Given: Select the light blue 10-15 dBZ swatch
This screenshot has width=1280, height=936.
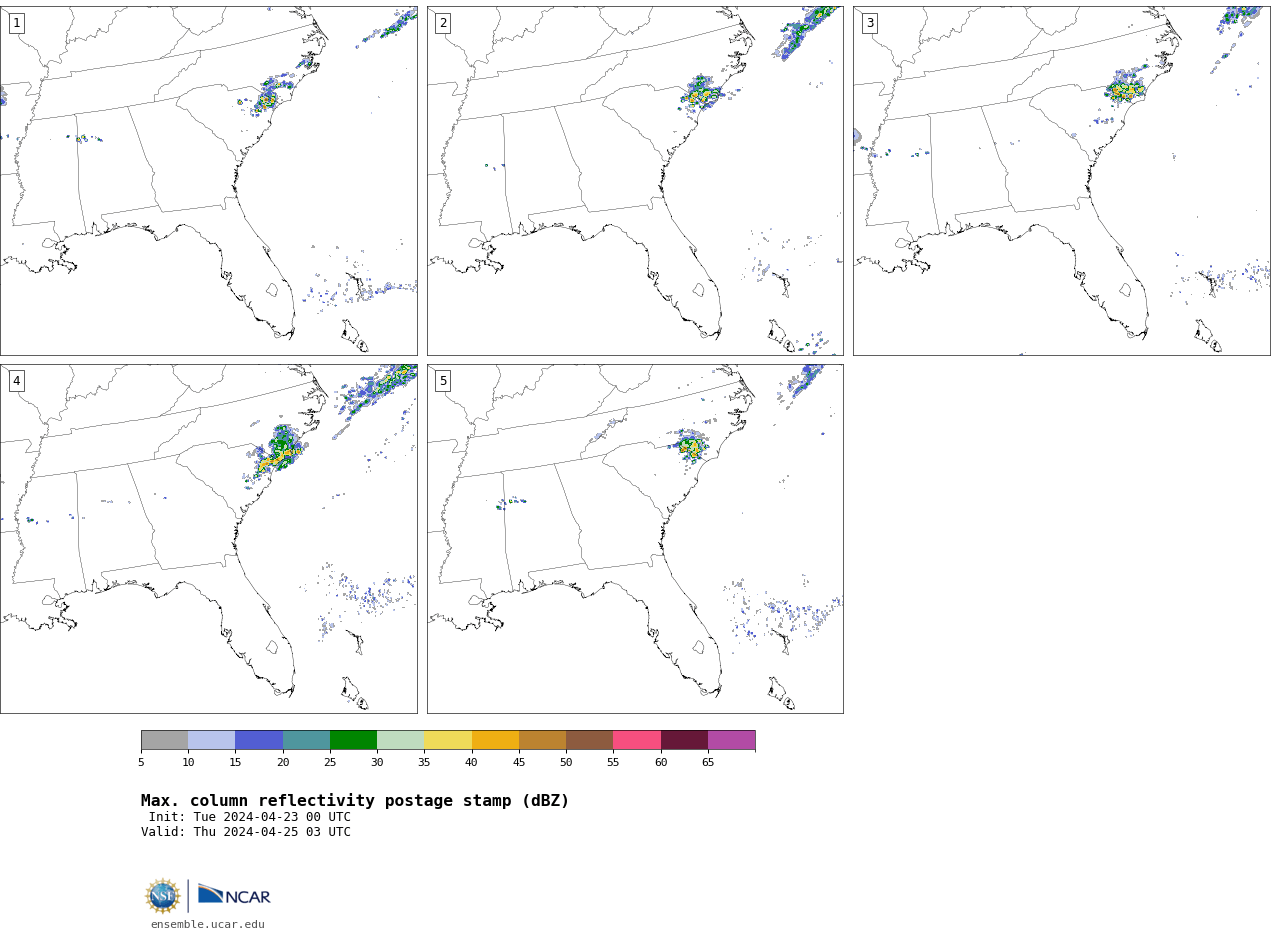Looking at the screenshot, I should tap(211, 740).
